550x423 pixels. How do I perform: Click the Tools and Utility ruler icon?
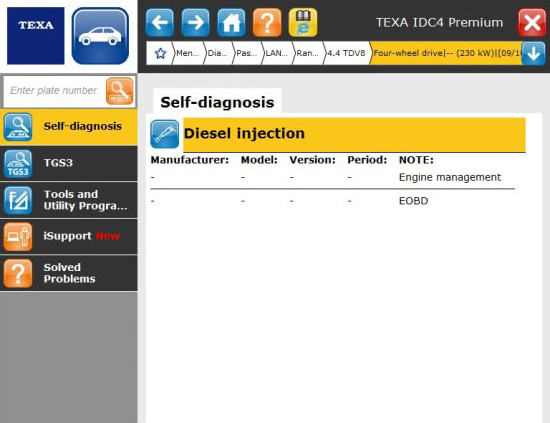(x=18, y=200)
